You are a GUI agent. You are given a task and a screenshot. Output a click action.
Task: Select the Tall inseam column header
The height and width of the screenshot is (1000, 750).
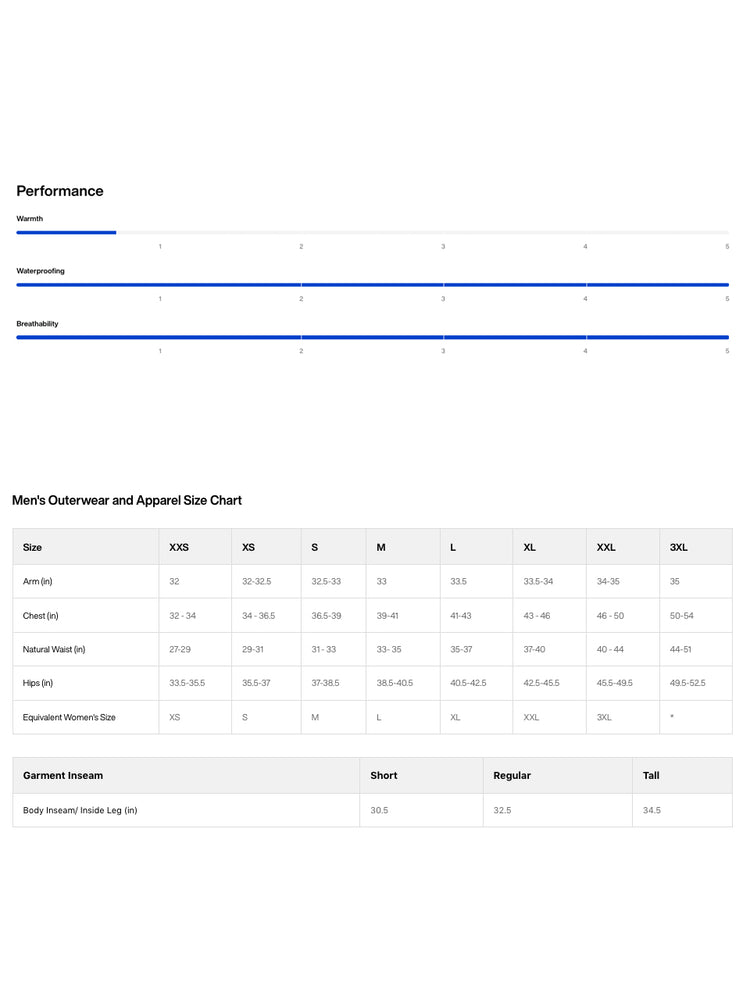(x=651, y=776)
